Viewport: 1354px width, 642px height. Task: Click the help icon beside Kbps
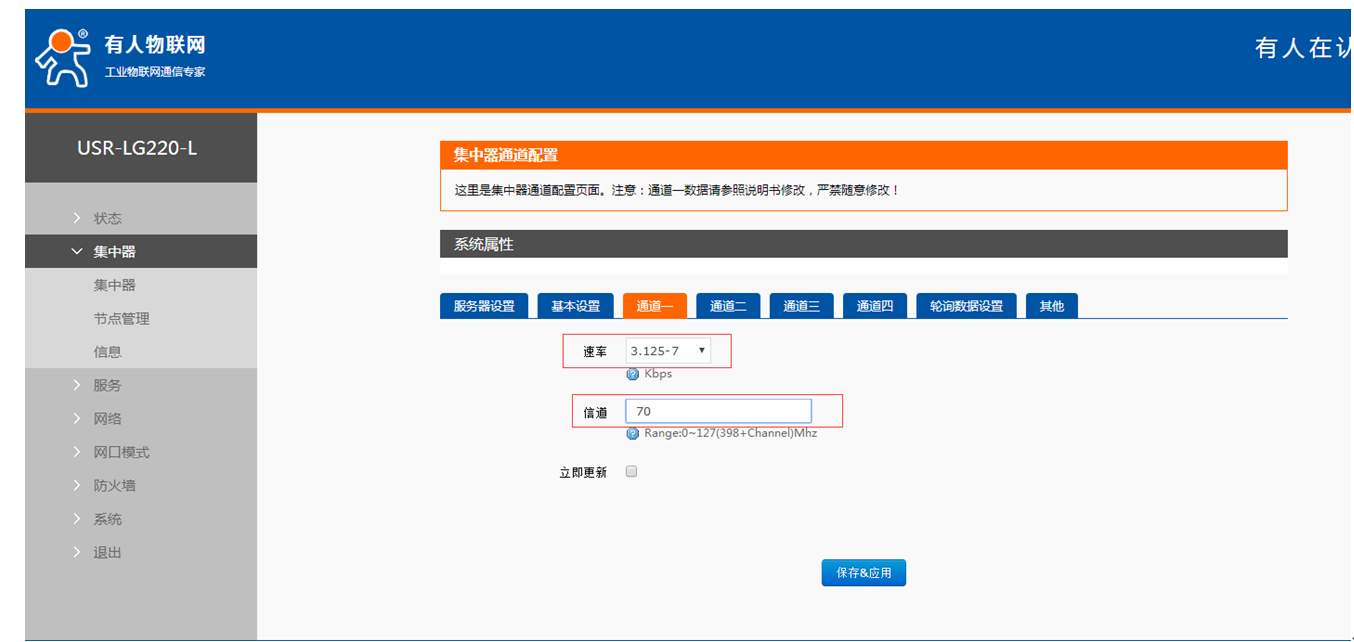632,374
